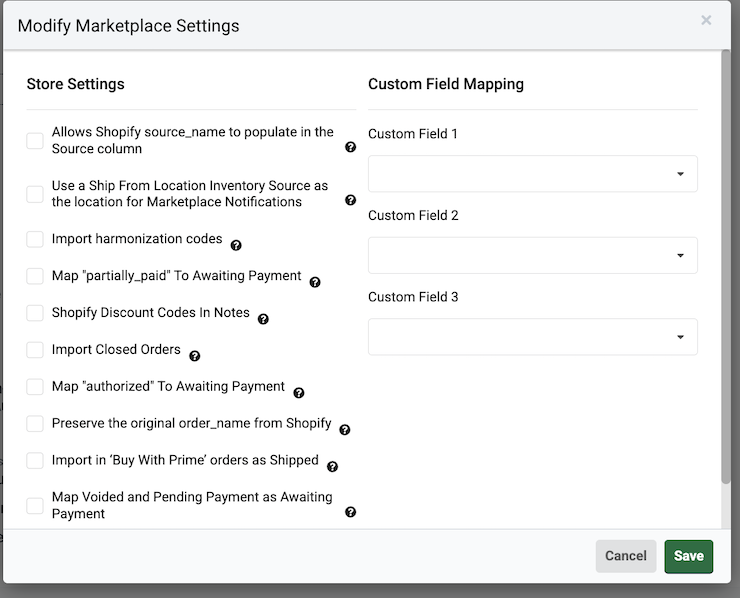
Task: Tick the Import Closed Orders checkbox
Action: 35,350
